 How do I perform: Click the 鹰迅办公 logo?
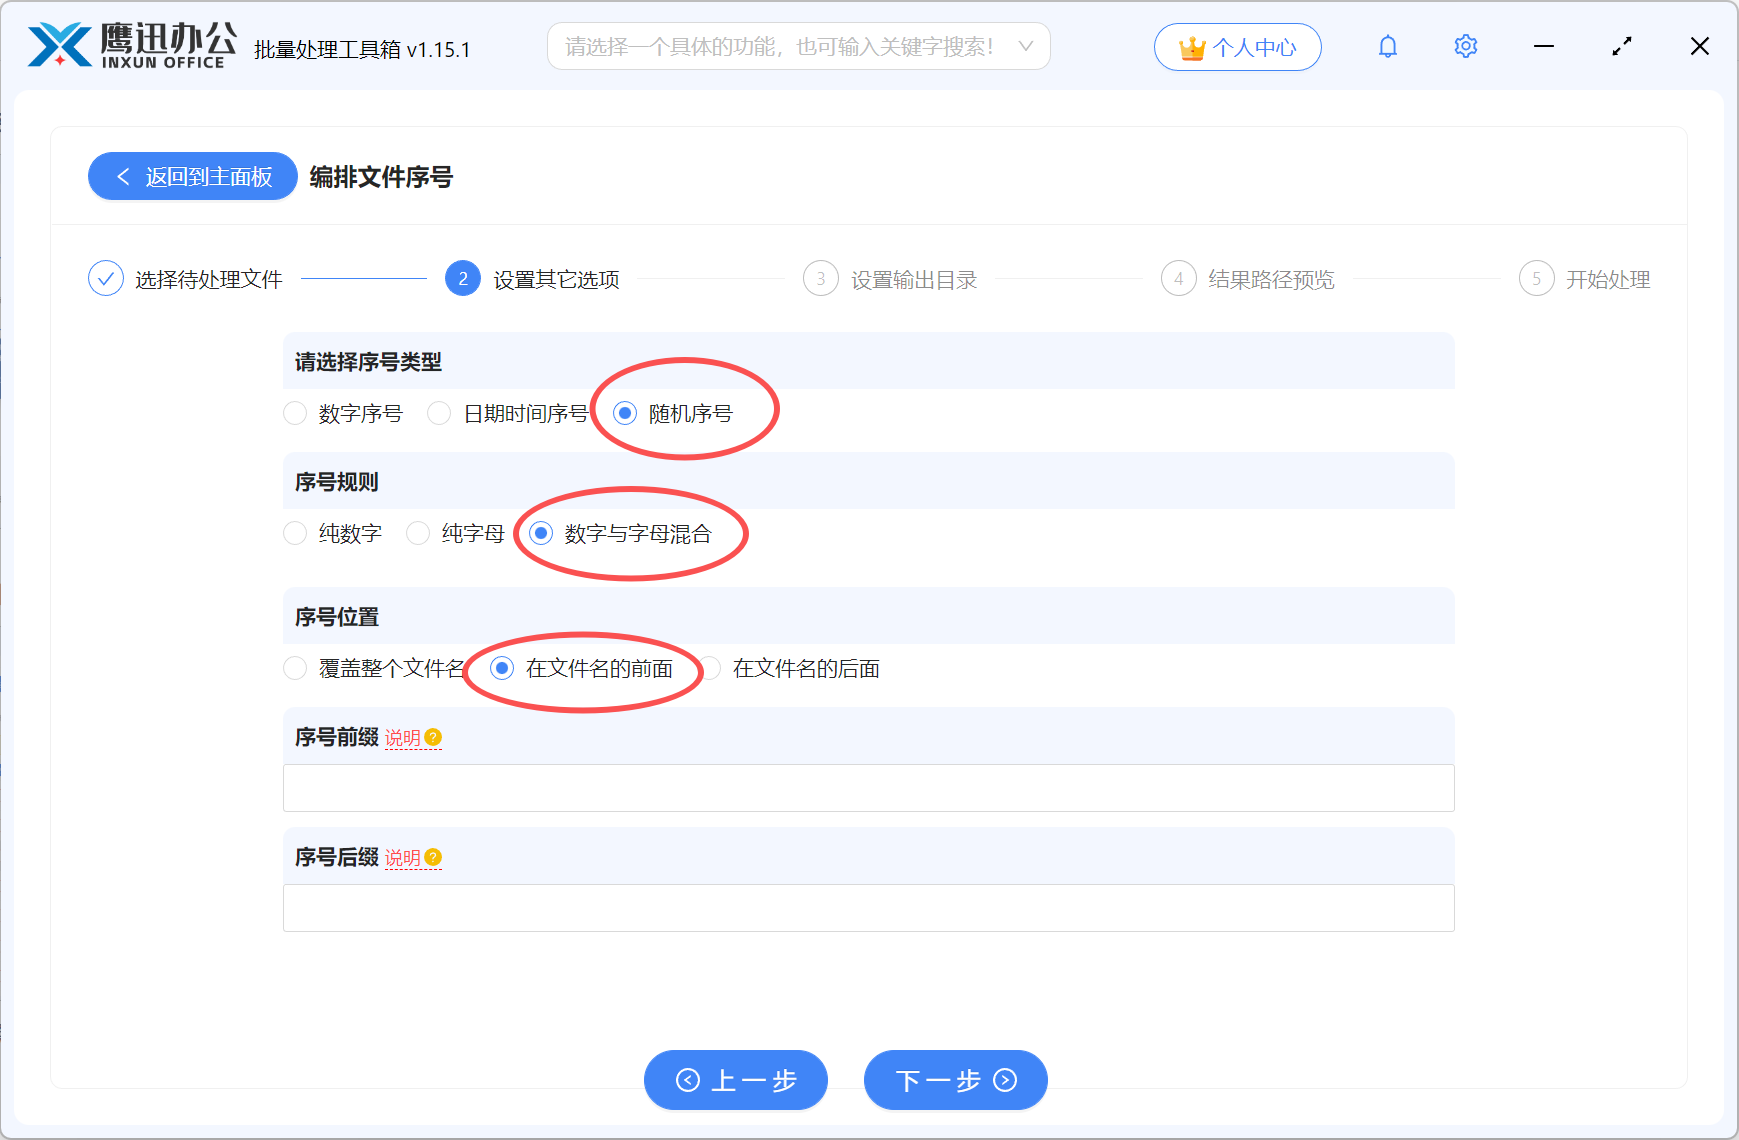(127, 44)
